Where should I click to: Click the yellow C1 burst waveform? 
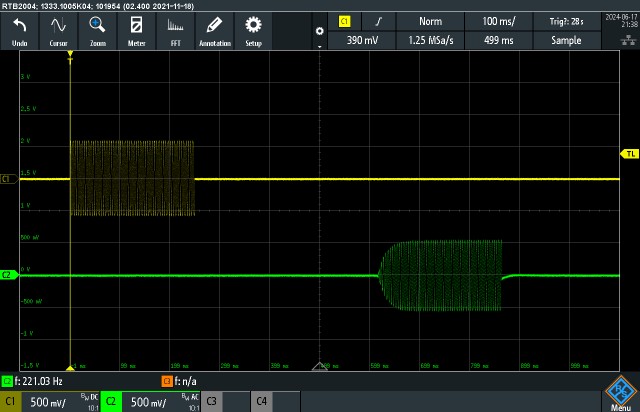click(132, 178)
